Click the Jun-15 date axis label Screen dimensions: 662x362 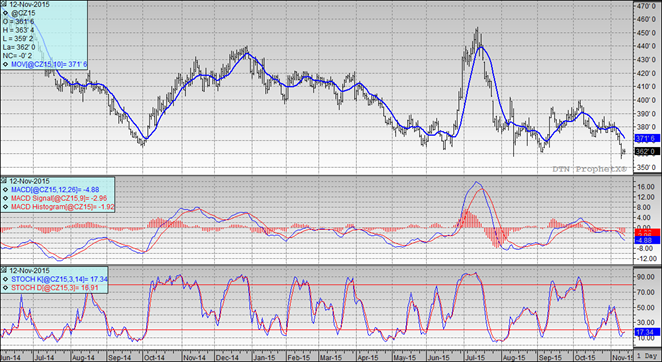click(x=439, y=358)
